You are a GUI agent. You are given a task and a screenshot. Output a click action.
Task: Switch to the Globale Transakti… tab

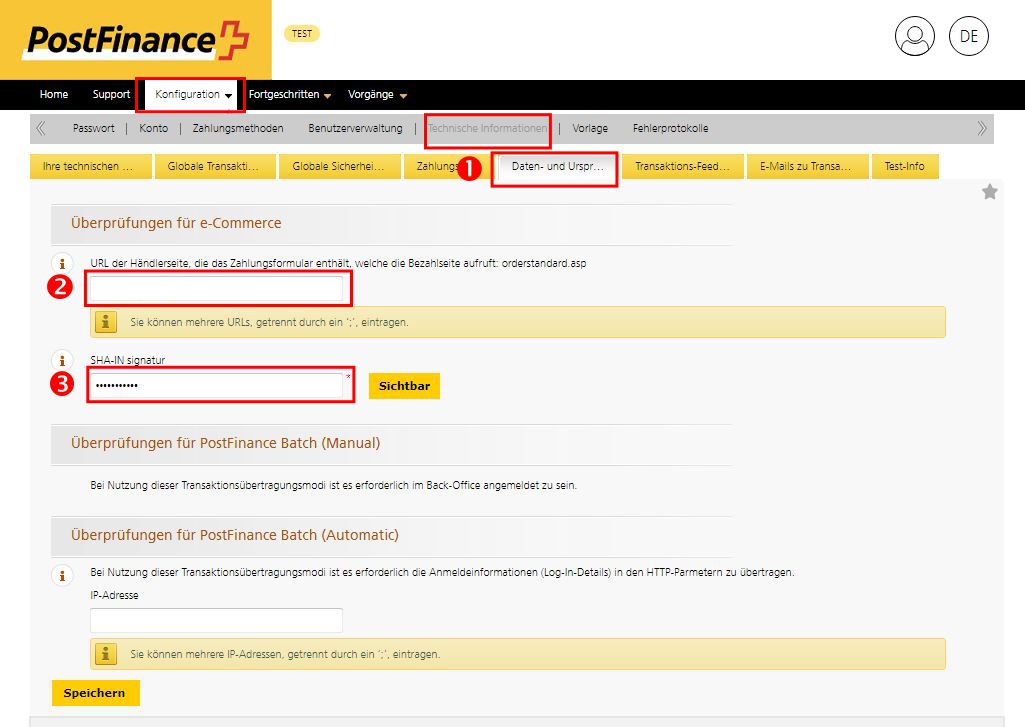[x=216, y=166]
